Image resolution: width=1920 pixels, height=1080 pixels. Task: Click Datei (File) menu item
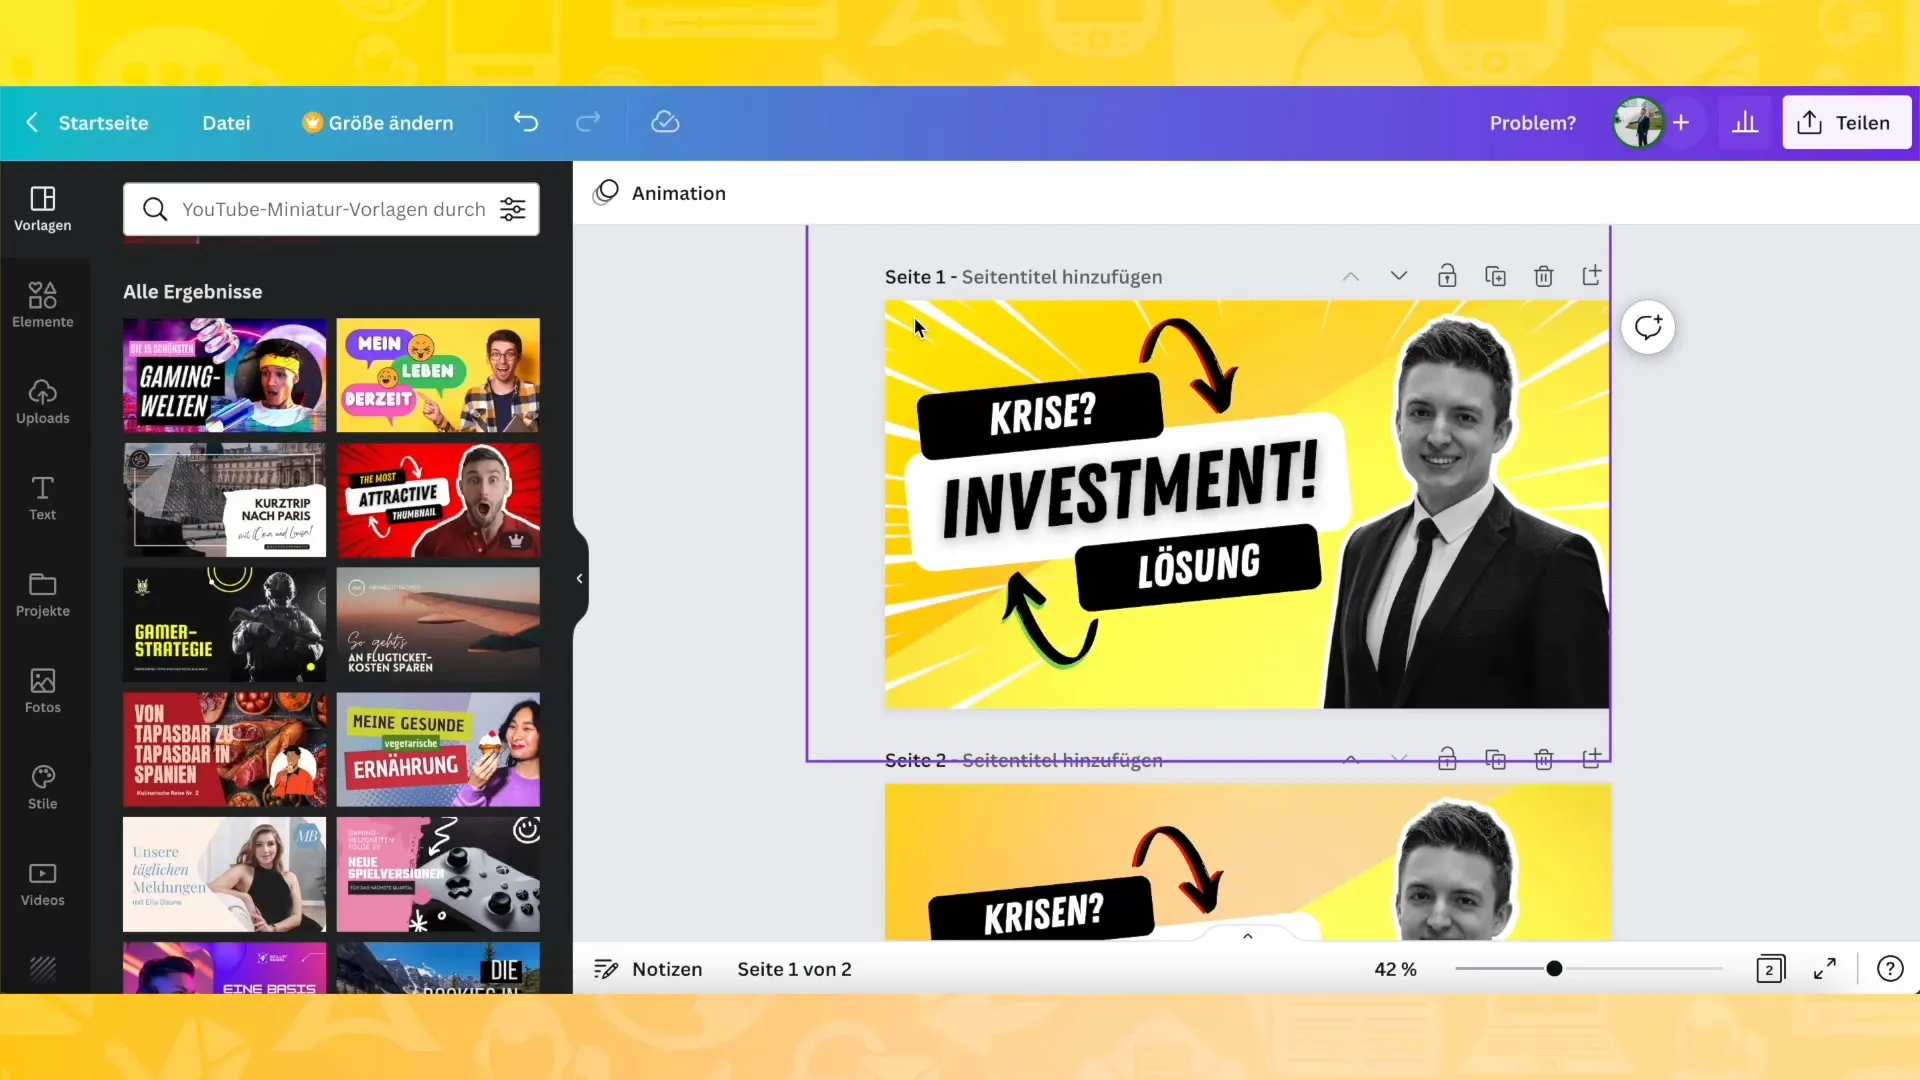click(x=225, y=121)
